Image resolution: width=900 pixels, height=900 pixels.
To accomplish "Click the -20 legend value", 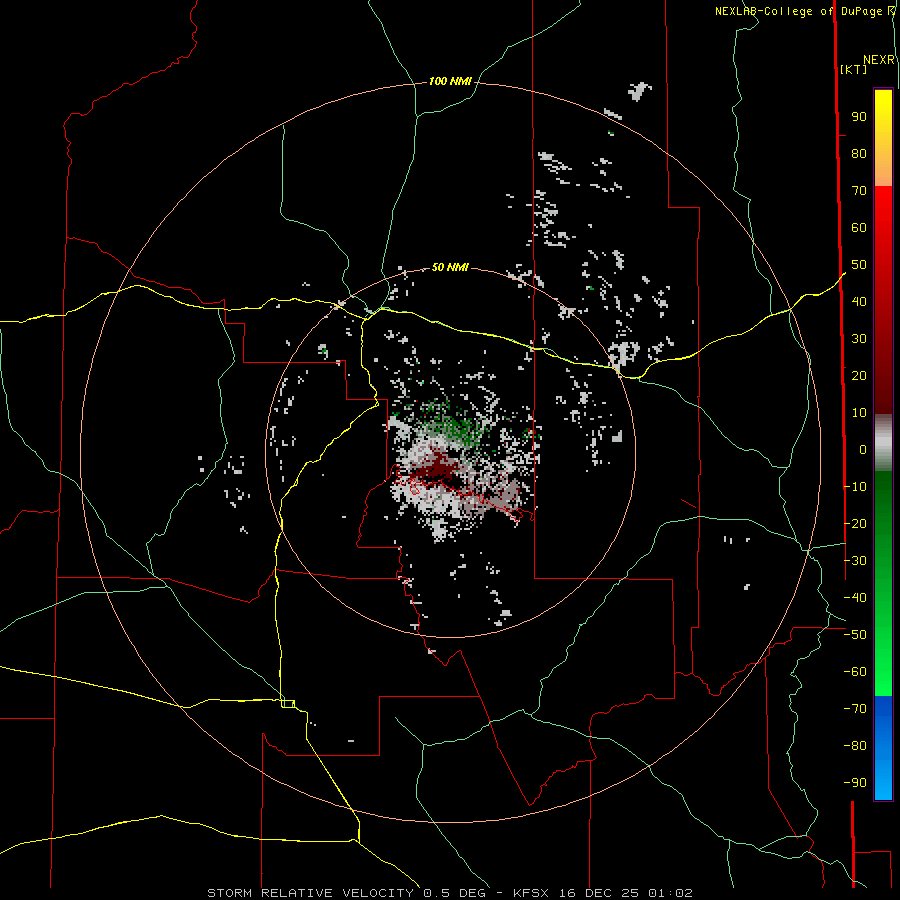I will tap(855, 524).
